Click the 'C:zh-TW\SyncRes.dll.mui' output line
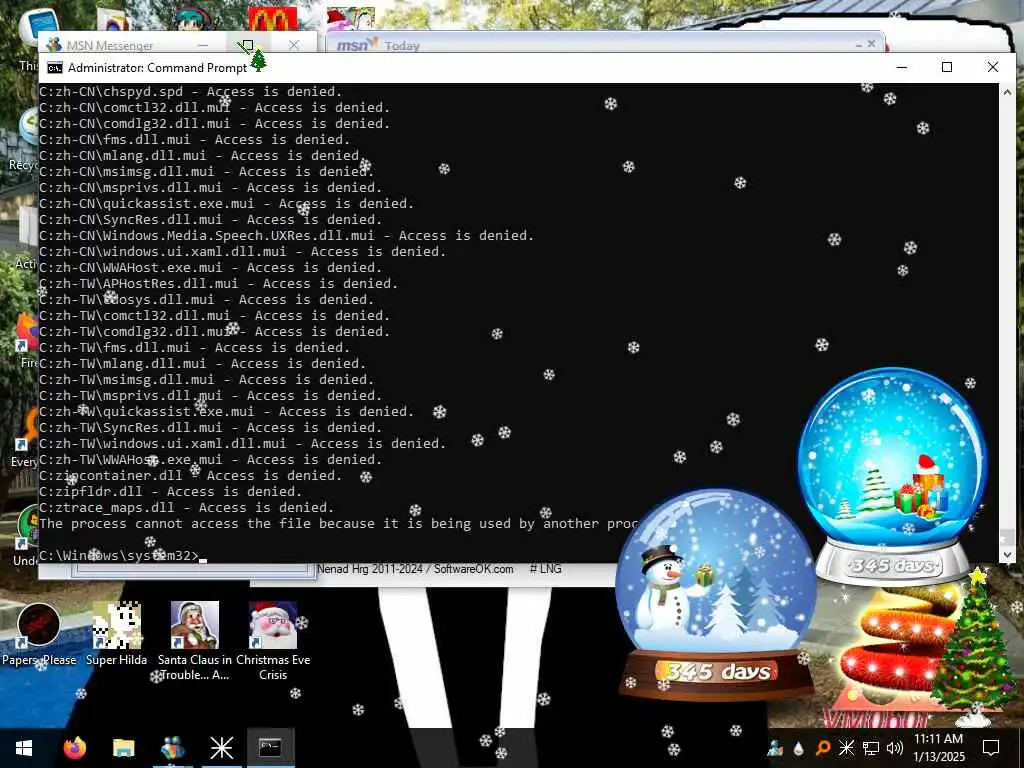The width and height of the screenshot is (1024, 768). 210,428
